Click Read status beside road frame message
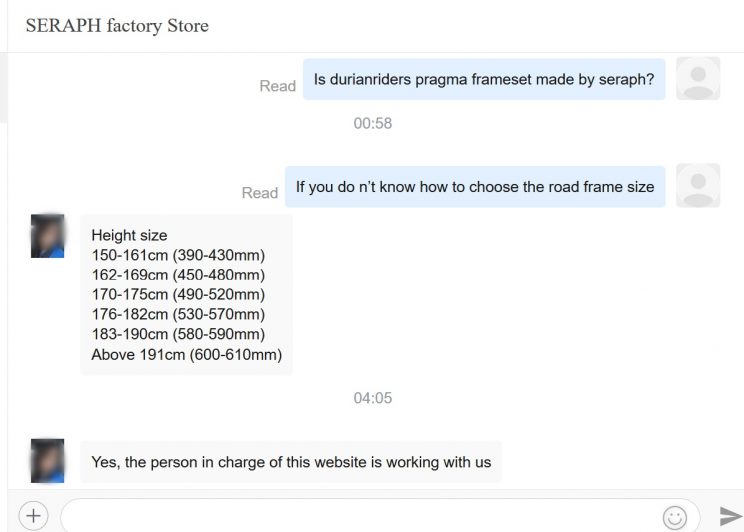 coord(260,193)
